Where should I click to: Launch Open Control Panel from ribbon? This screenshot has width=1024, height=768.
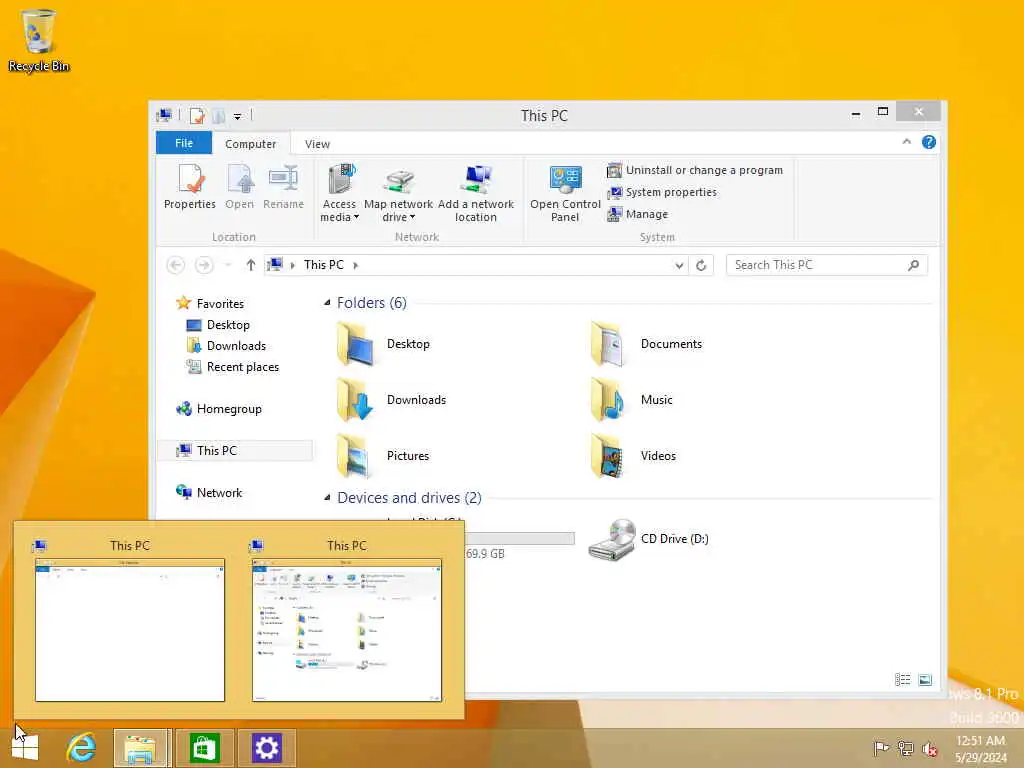point(565,193)
